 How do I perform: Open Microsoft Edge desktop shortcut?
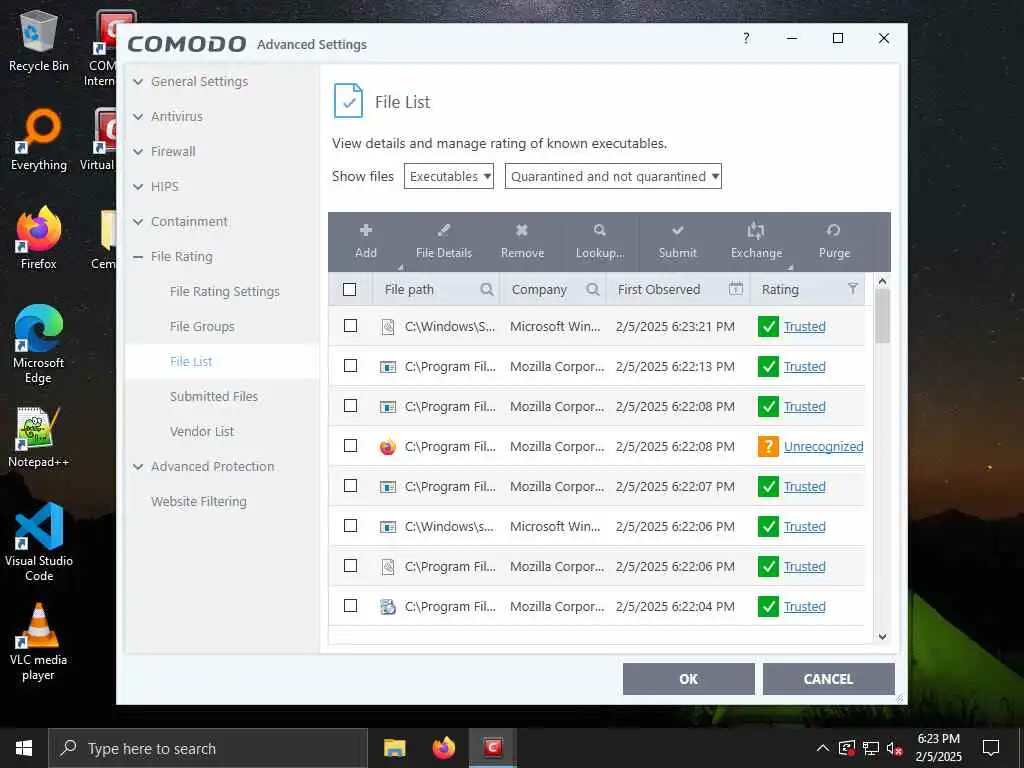(39, 344)
